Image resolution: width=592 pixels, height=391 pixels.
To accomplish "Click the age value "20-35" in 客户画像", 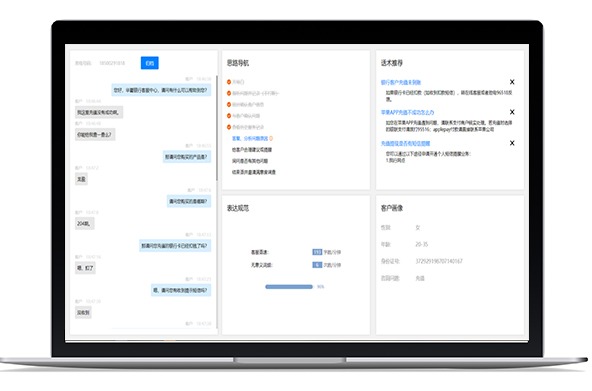I will point(422,244).
